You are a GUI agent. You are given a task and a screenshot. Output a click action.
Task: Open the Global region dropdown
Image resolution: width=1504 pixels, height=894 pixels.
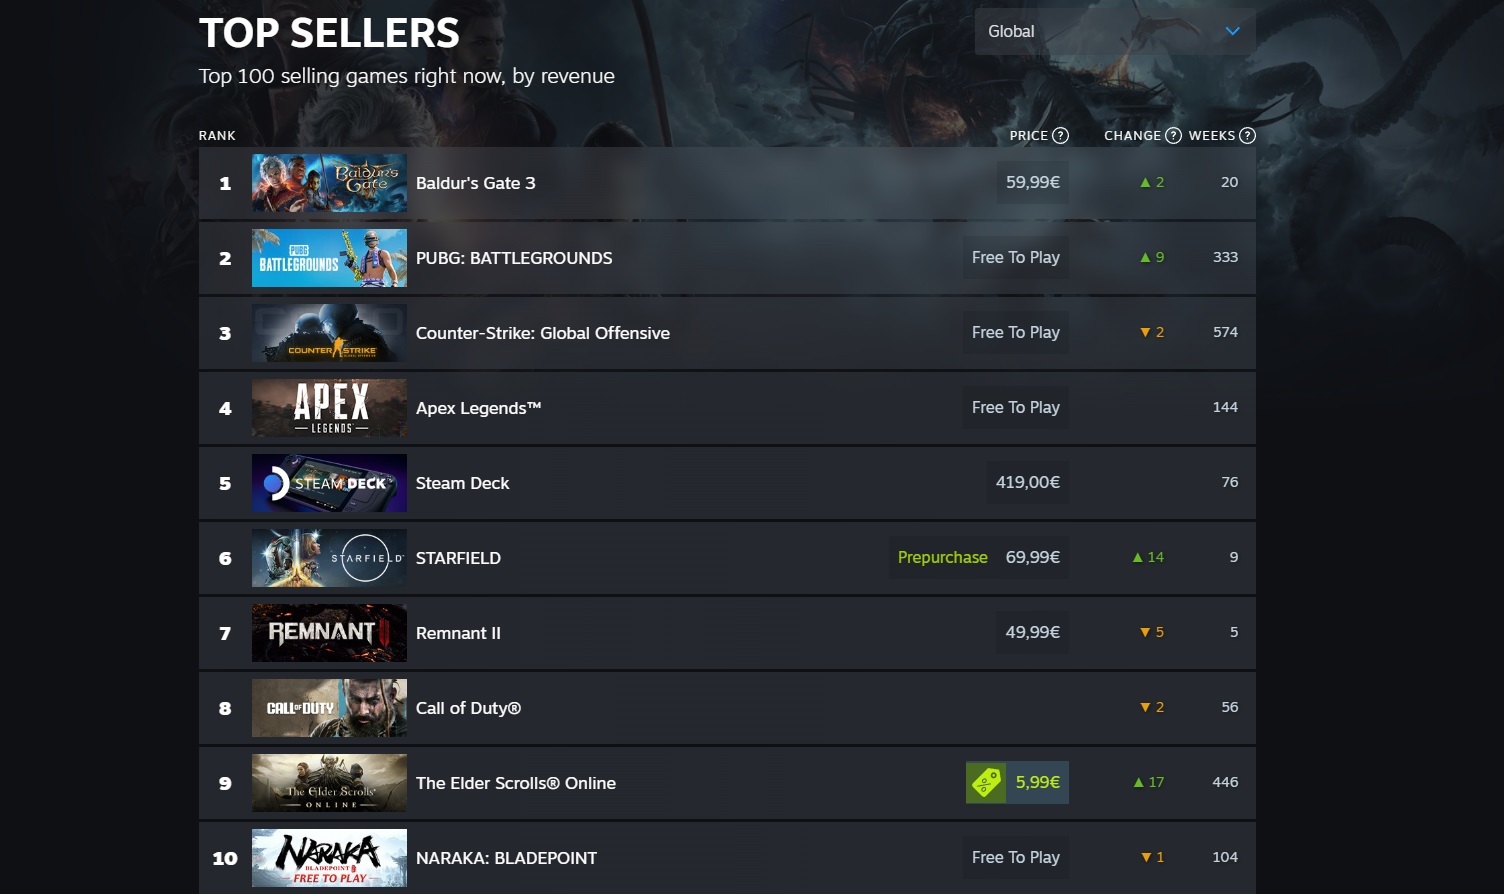point(1115,31)
